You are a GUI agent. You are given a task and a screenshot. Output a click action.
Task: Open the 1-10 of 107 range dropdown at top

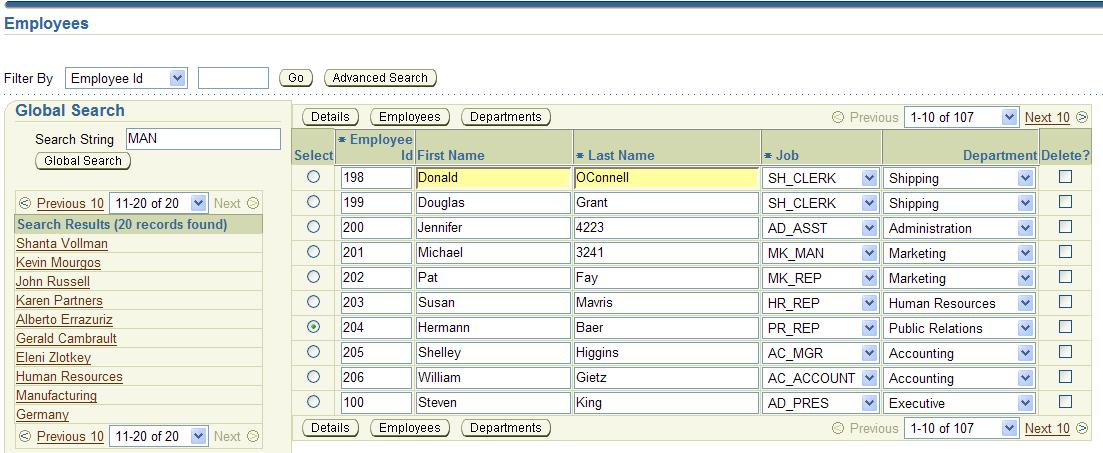[x=1008, y=118]
